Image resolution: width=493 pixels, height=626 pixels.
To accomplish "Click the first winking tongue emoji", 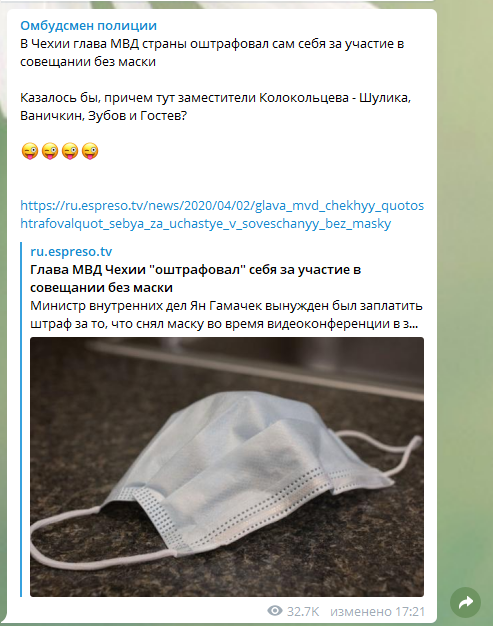I will click(30, 151).
